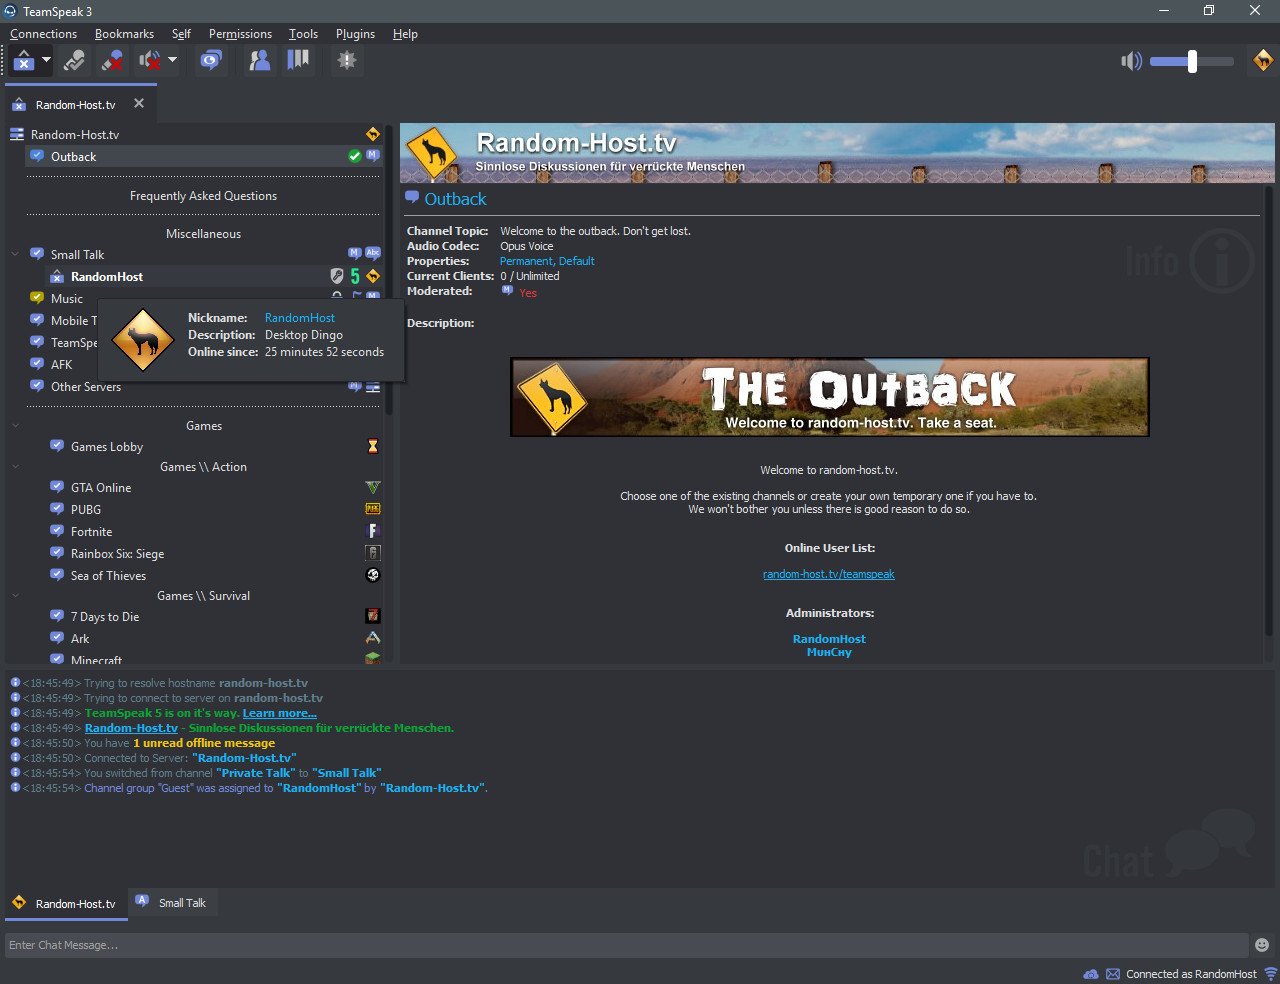Click the dingo sign icon at top right
This screenshot has width=1280, height=984.
(1263, 61)
